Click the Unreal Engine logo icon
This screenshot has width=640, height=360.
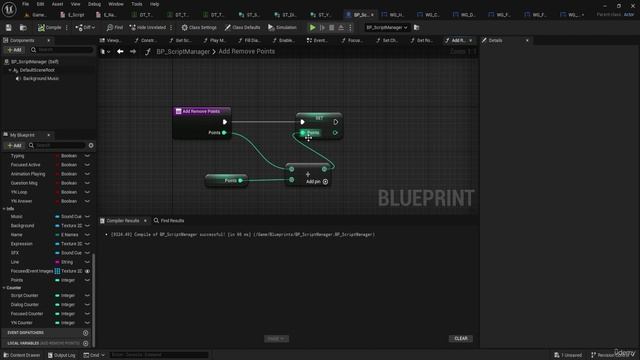9,9
